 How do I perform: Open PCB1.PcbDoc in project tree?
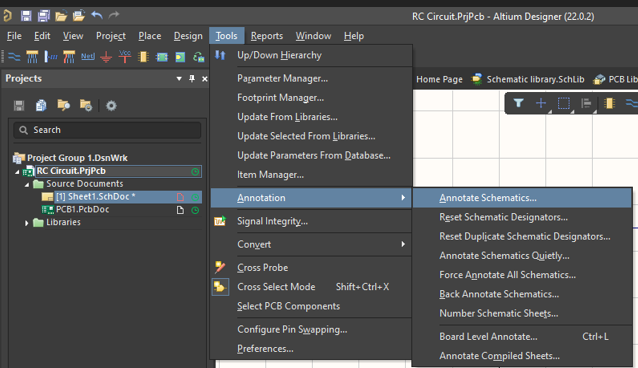point(83,210)
